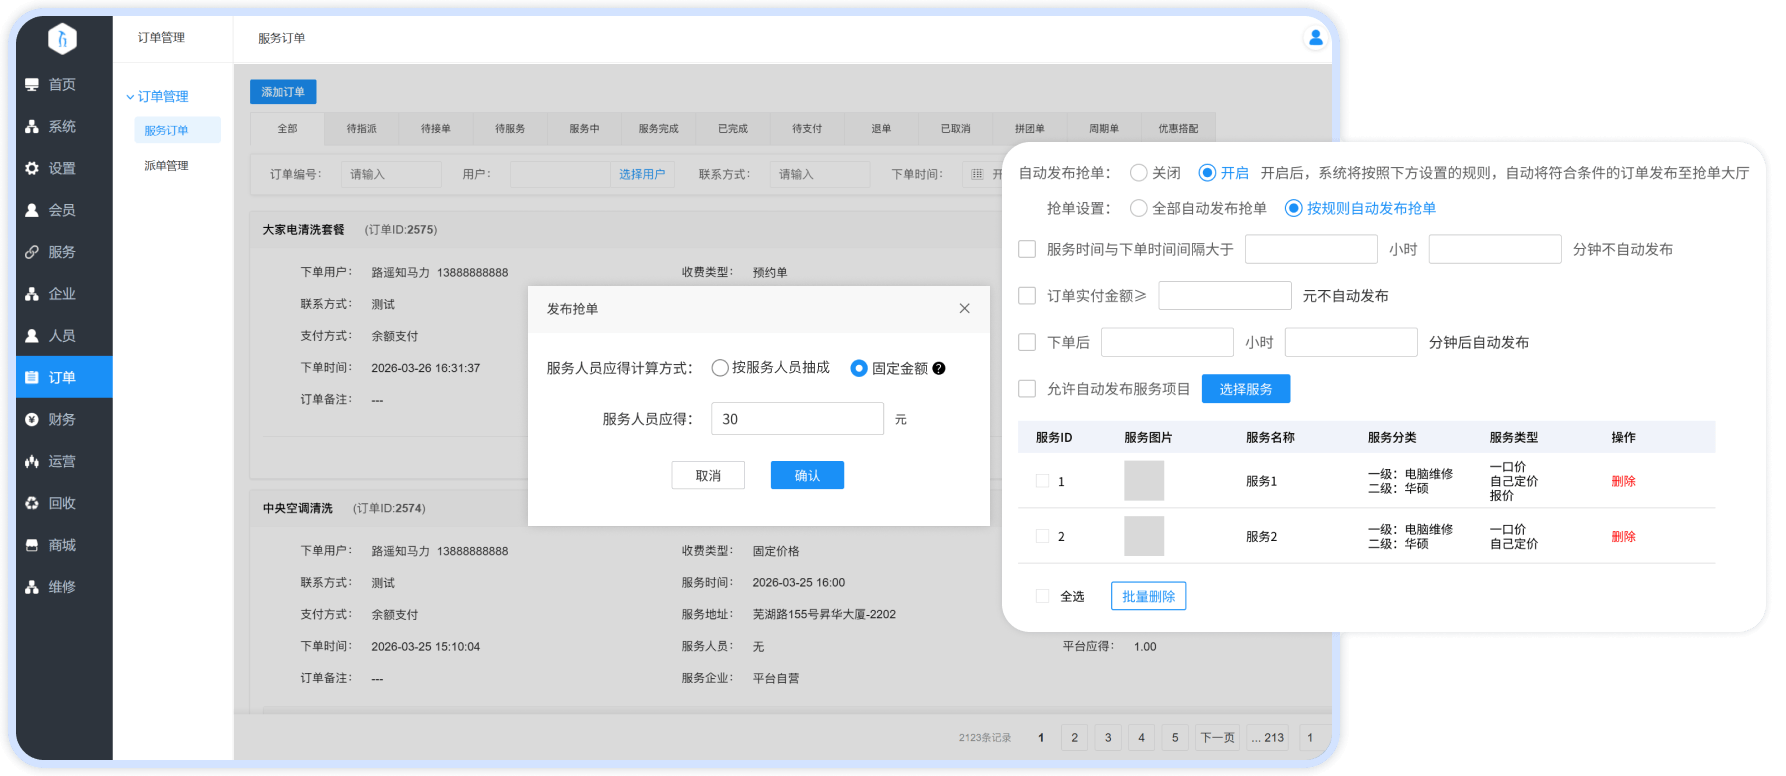Click the 服务人员应得 amount input field
1786x776 pixels.
(x=797, y=419)
